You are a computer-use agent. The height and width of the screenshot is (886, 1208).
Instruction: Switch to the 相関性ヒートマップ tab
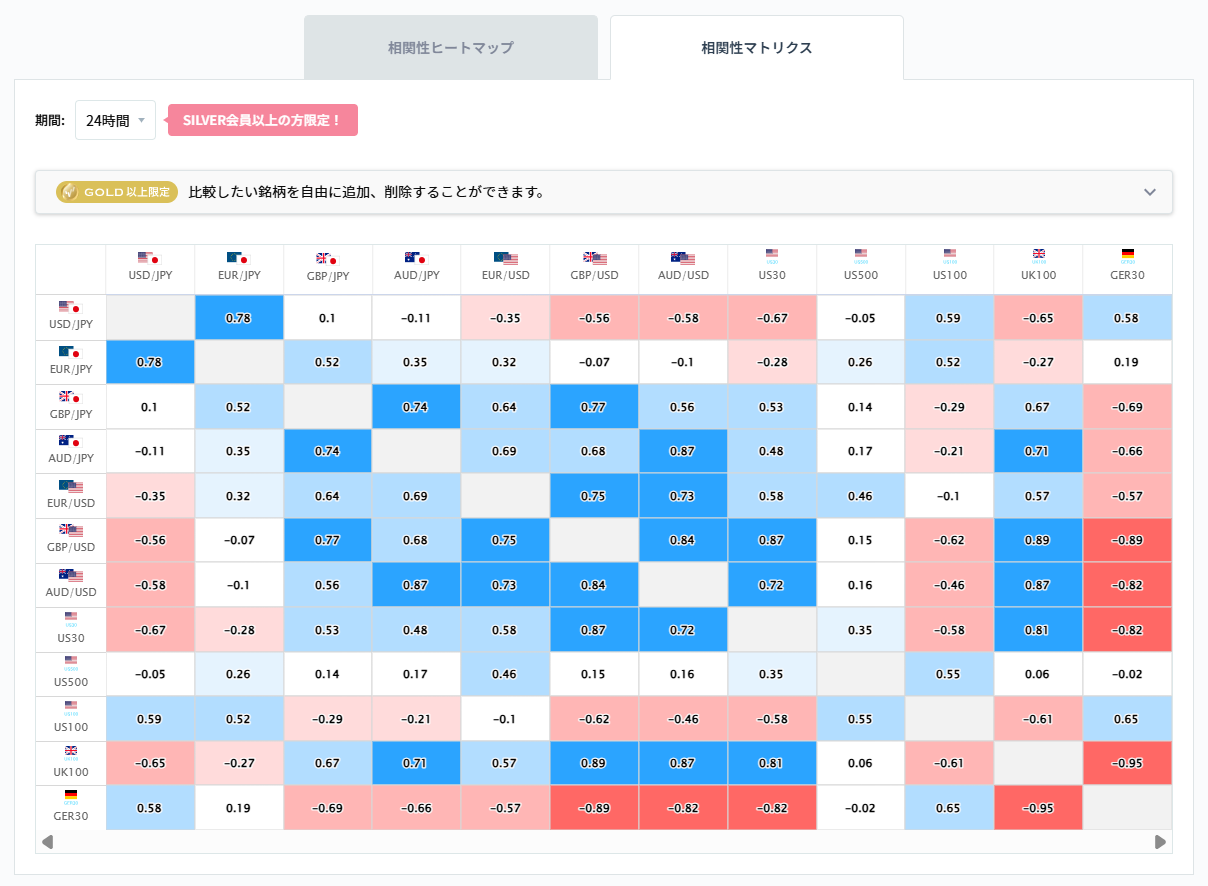coord(450,45)
